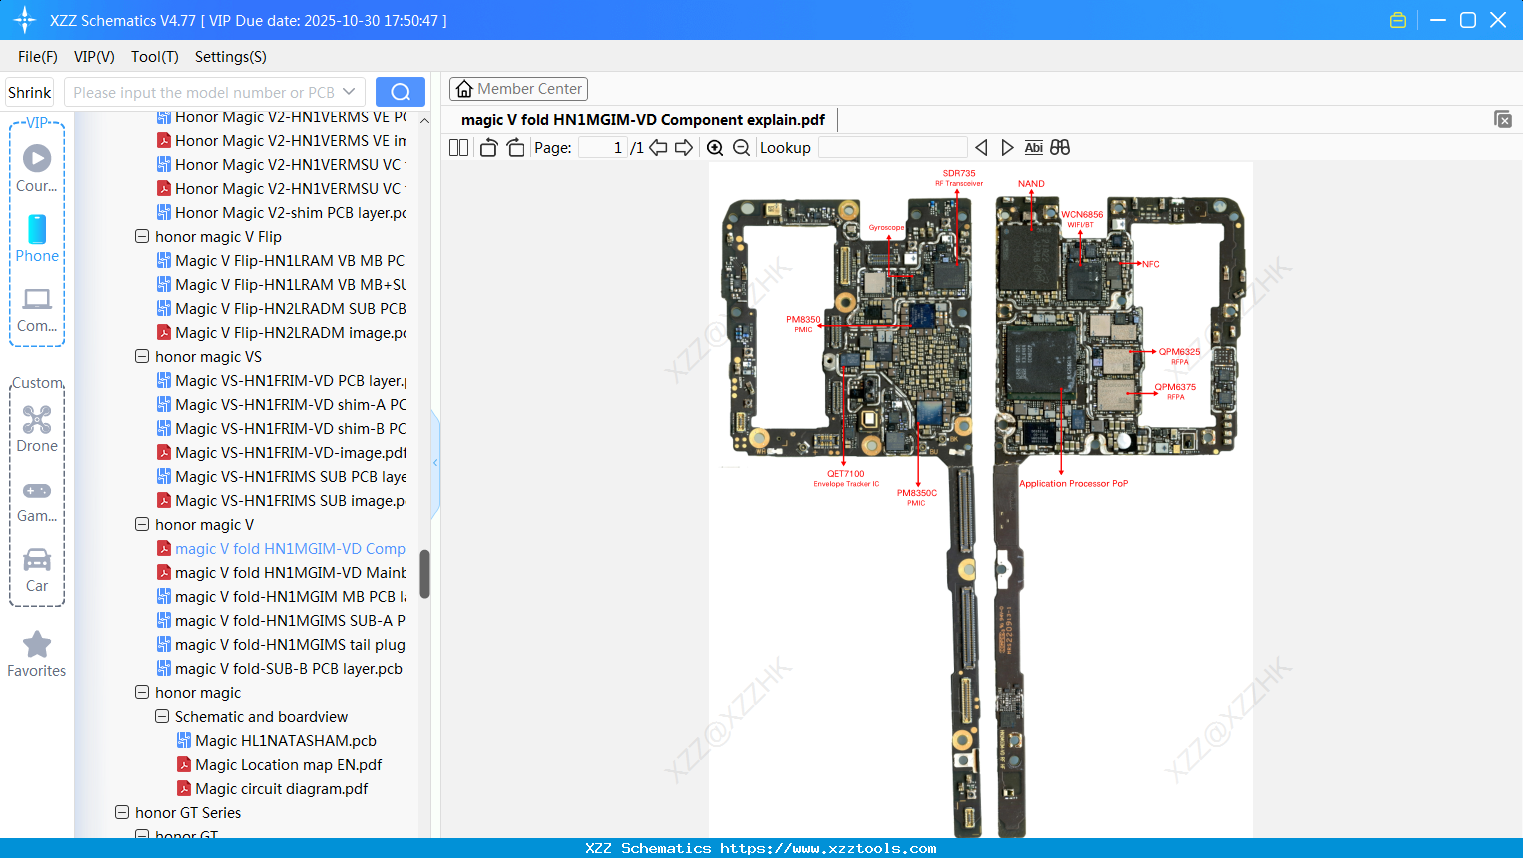Go to the next page arrow
The image size is (1523, 858).
(684, 148)
